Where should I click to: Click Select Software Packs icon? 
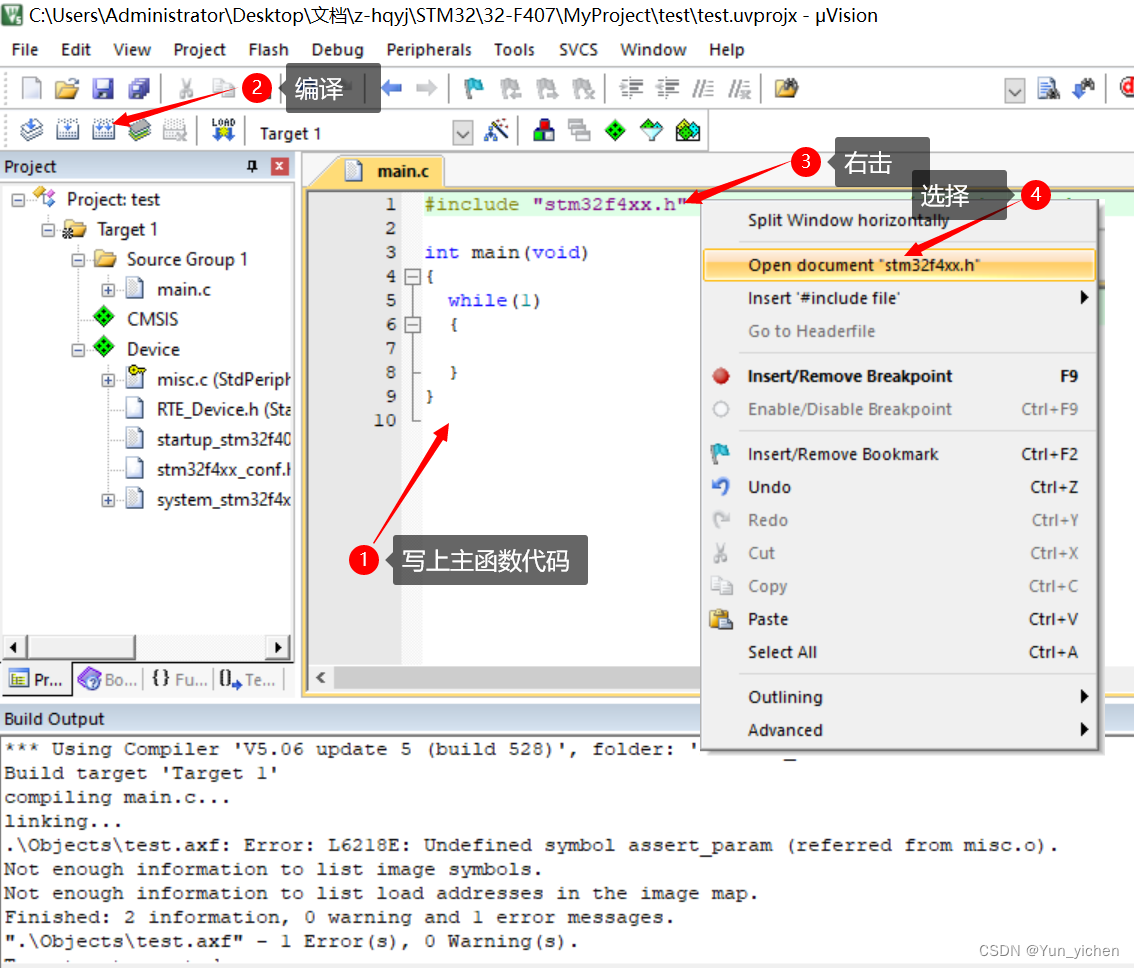point(652,130)
